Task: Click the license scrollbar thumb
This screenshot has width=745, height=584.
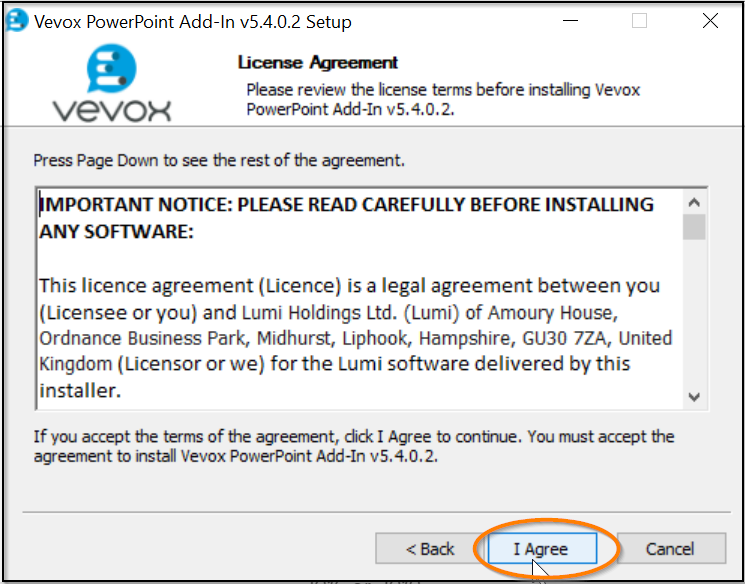Action: tap(694, 227)
